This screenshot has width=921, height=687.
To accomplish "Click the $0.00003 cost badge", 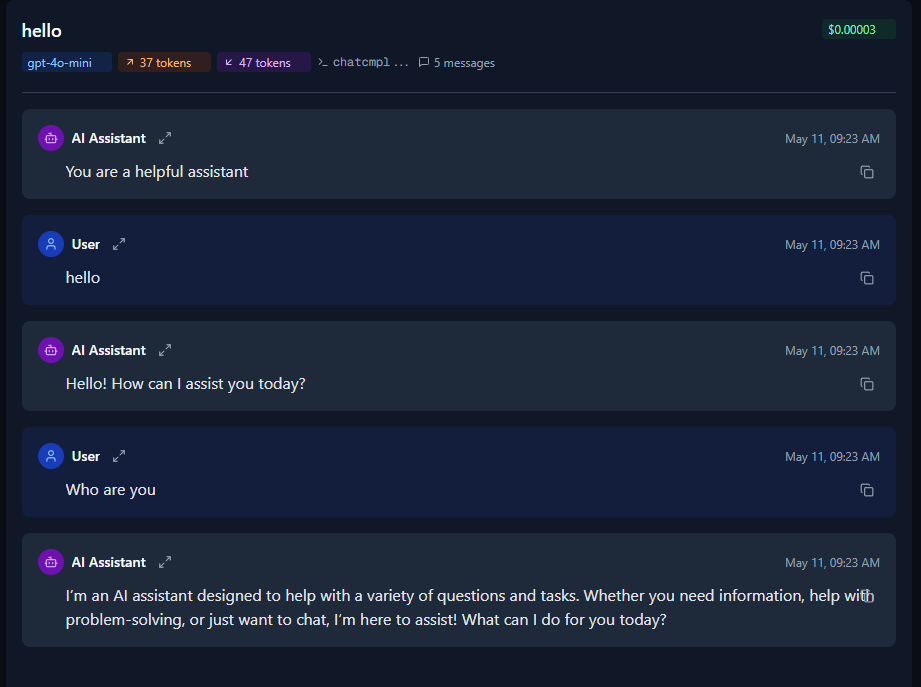I will [858, 29].
